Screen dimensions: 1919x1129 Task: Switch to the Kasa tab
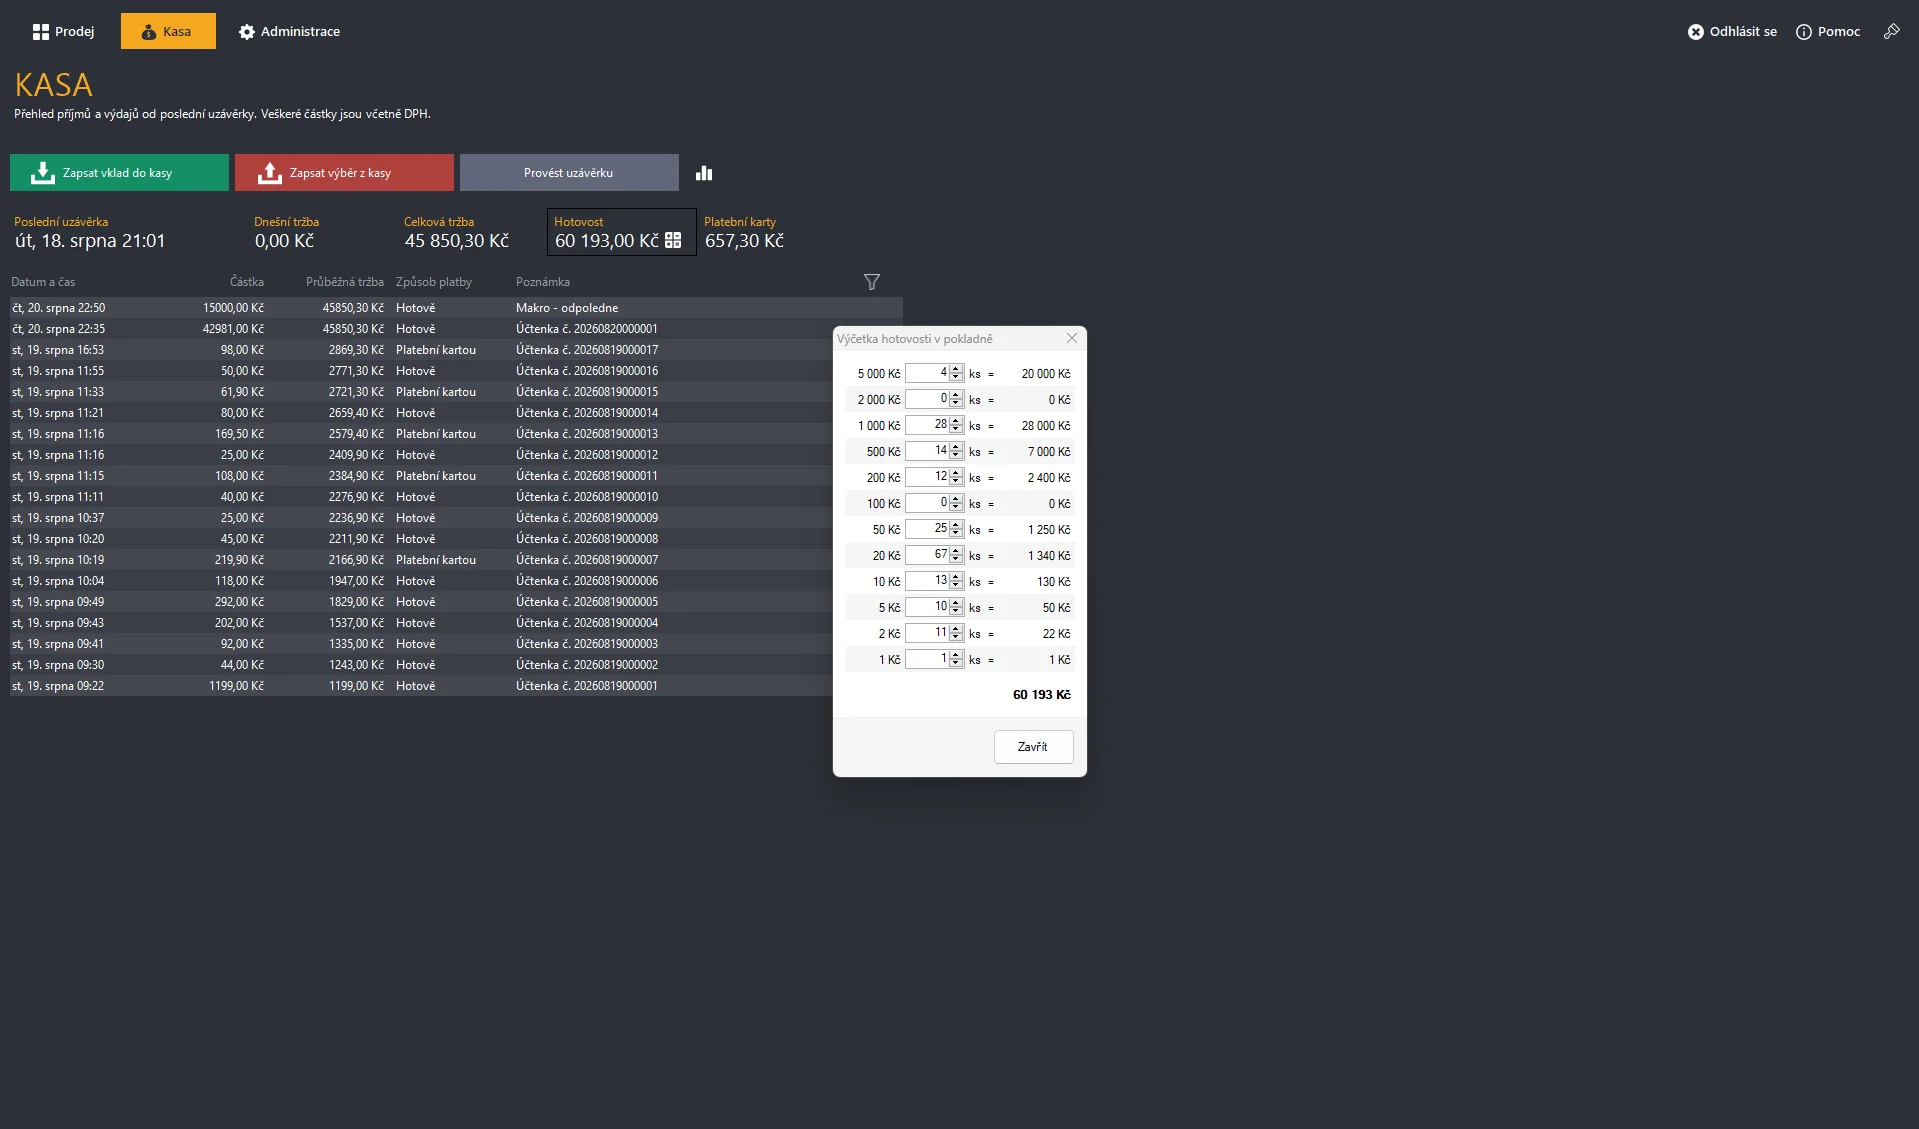[168, 32]
